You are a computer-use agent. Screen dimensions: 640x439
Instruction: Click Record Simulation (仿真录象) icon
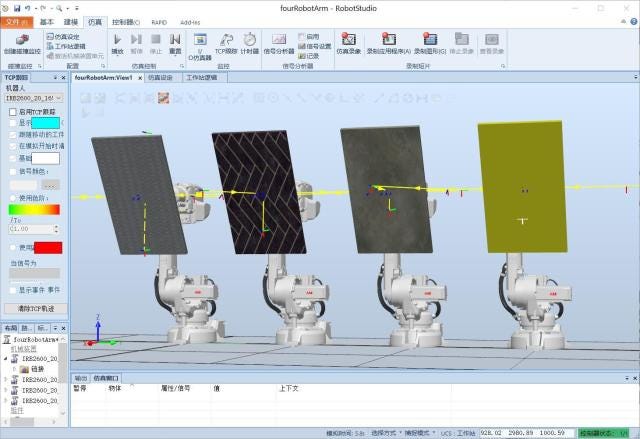point(349,40)
